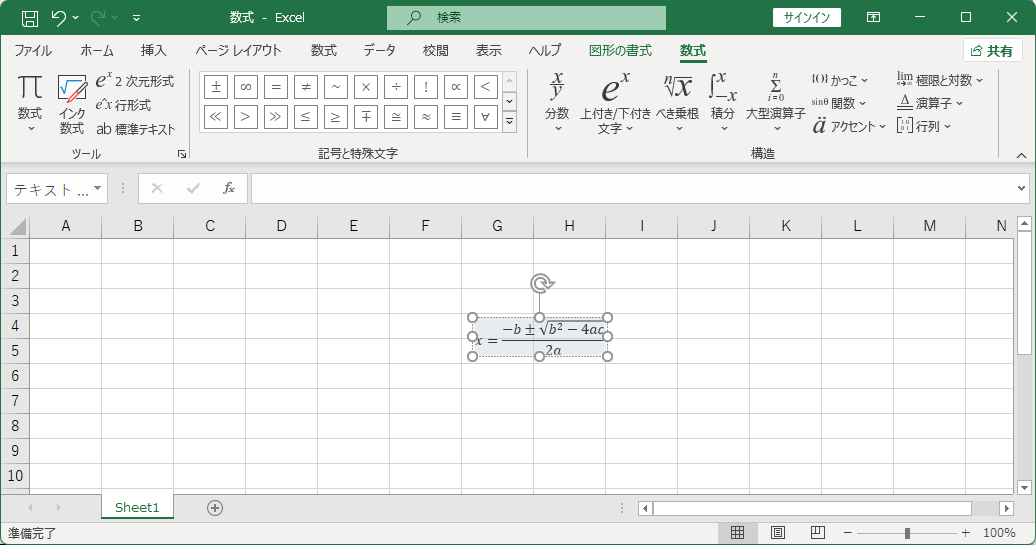
Task: Click the 検索 search box
Action: tap(526, 18)
